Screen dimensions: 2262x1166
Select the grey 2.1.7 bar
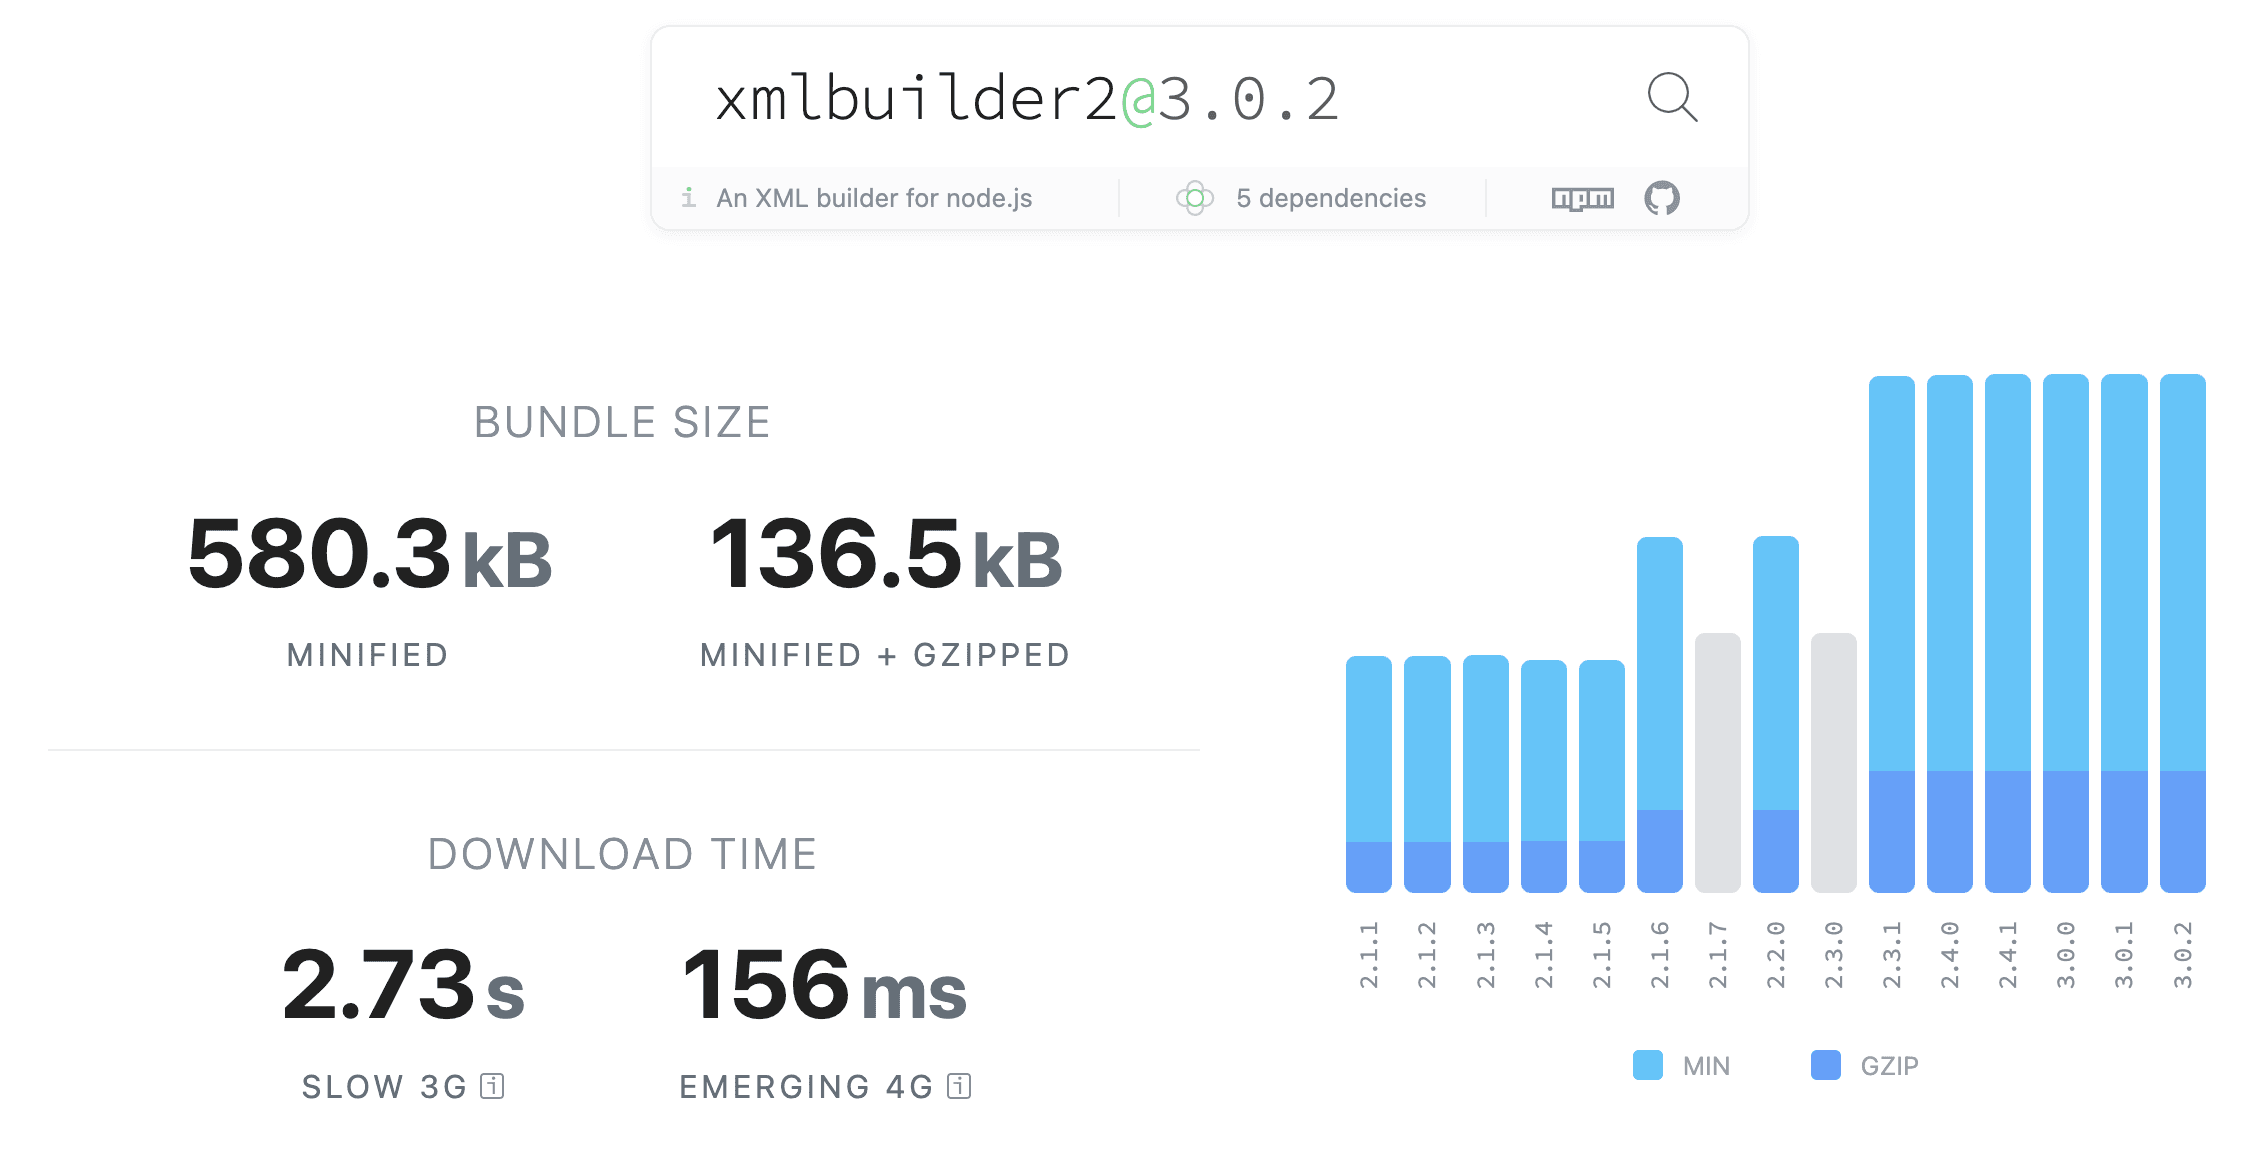click(1717, 762)
